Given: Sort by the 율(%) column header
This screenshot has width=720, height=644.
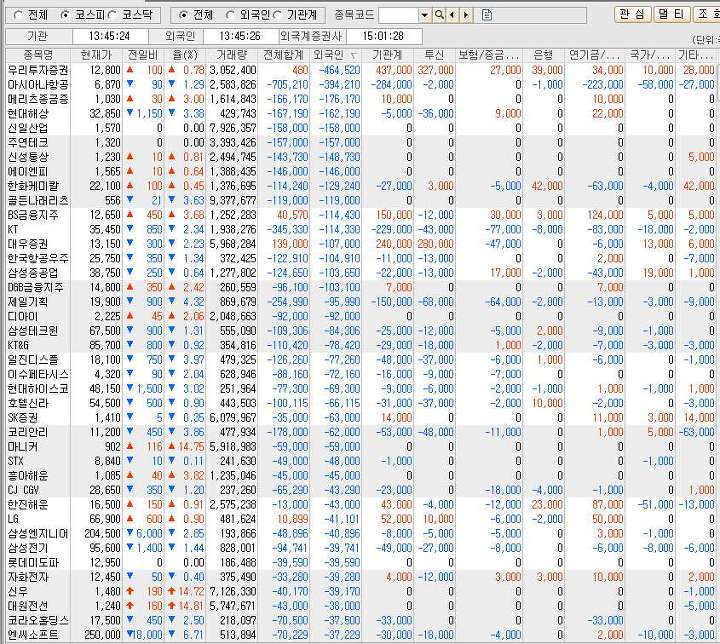Looking at the screenshot, I should click(185, 55).
